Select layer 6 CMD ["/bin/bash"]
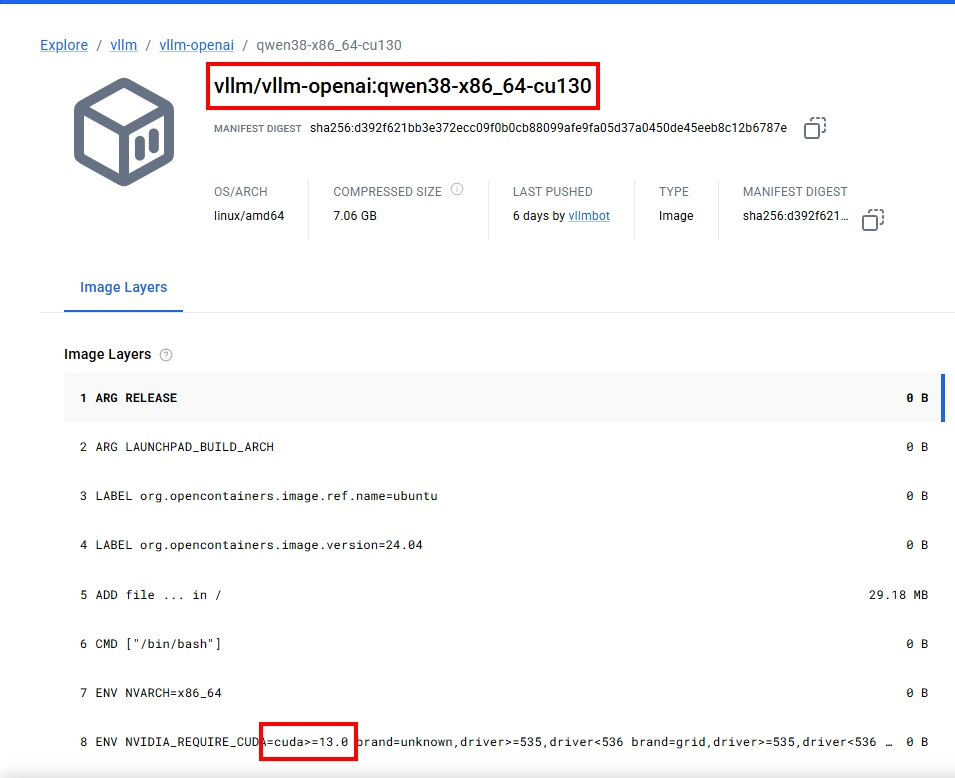The height and width of the screenshot is (778, 955). click(x=504, y=644)
